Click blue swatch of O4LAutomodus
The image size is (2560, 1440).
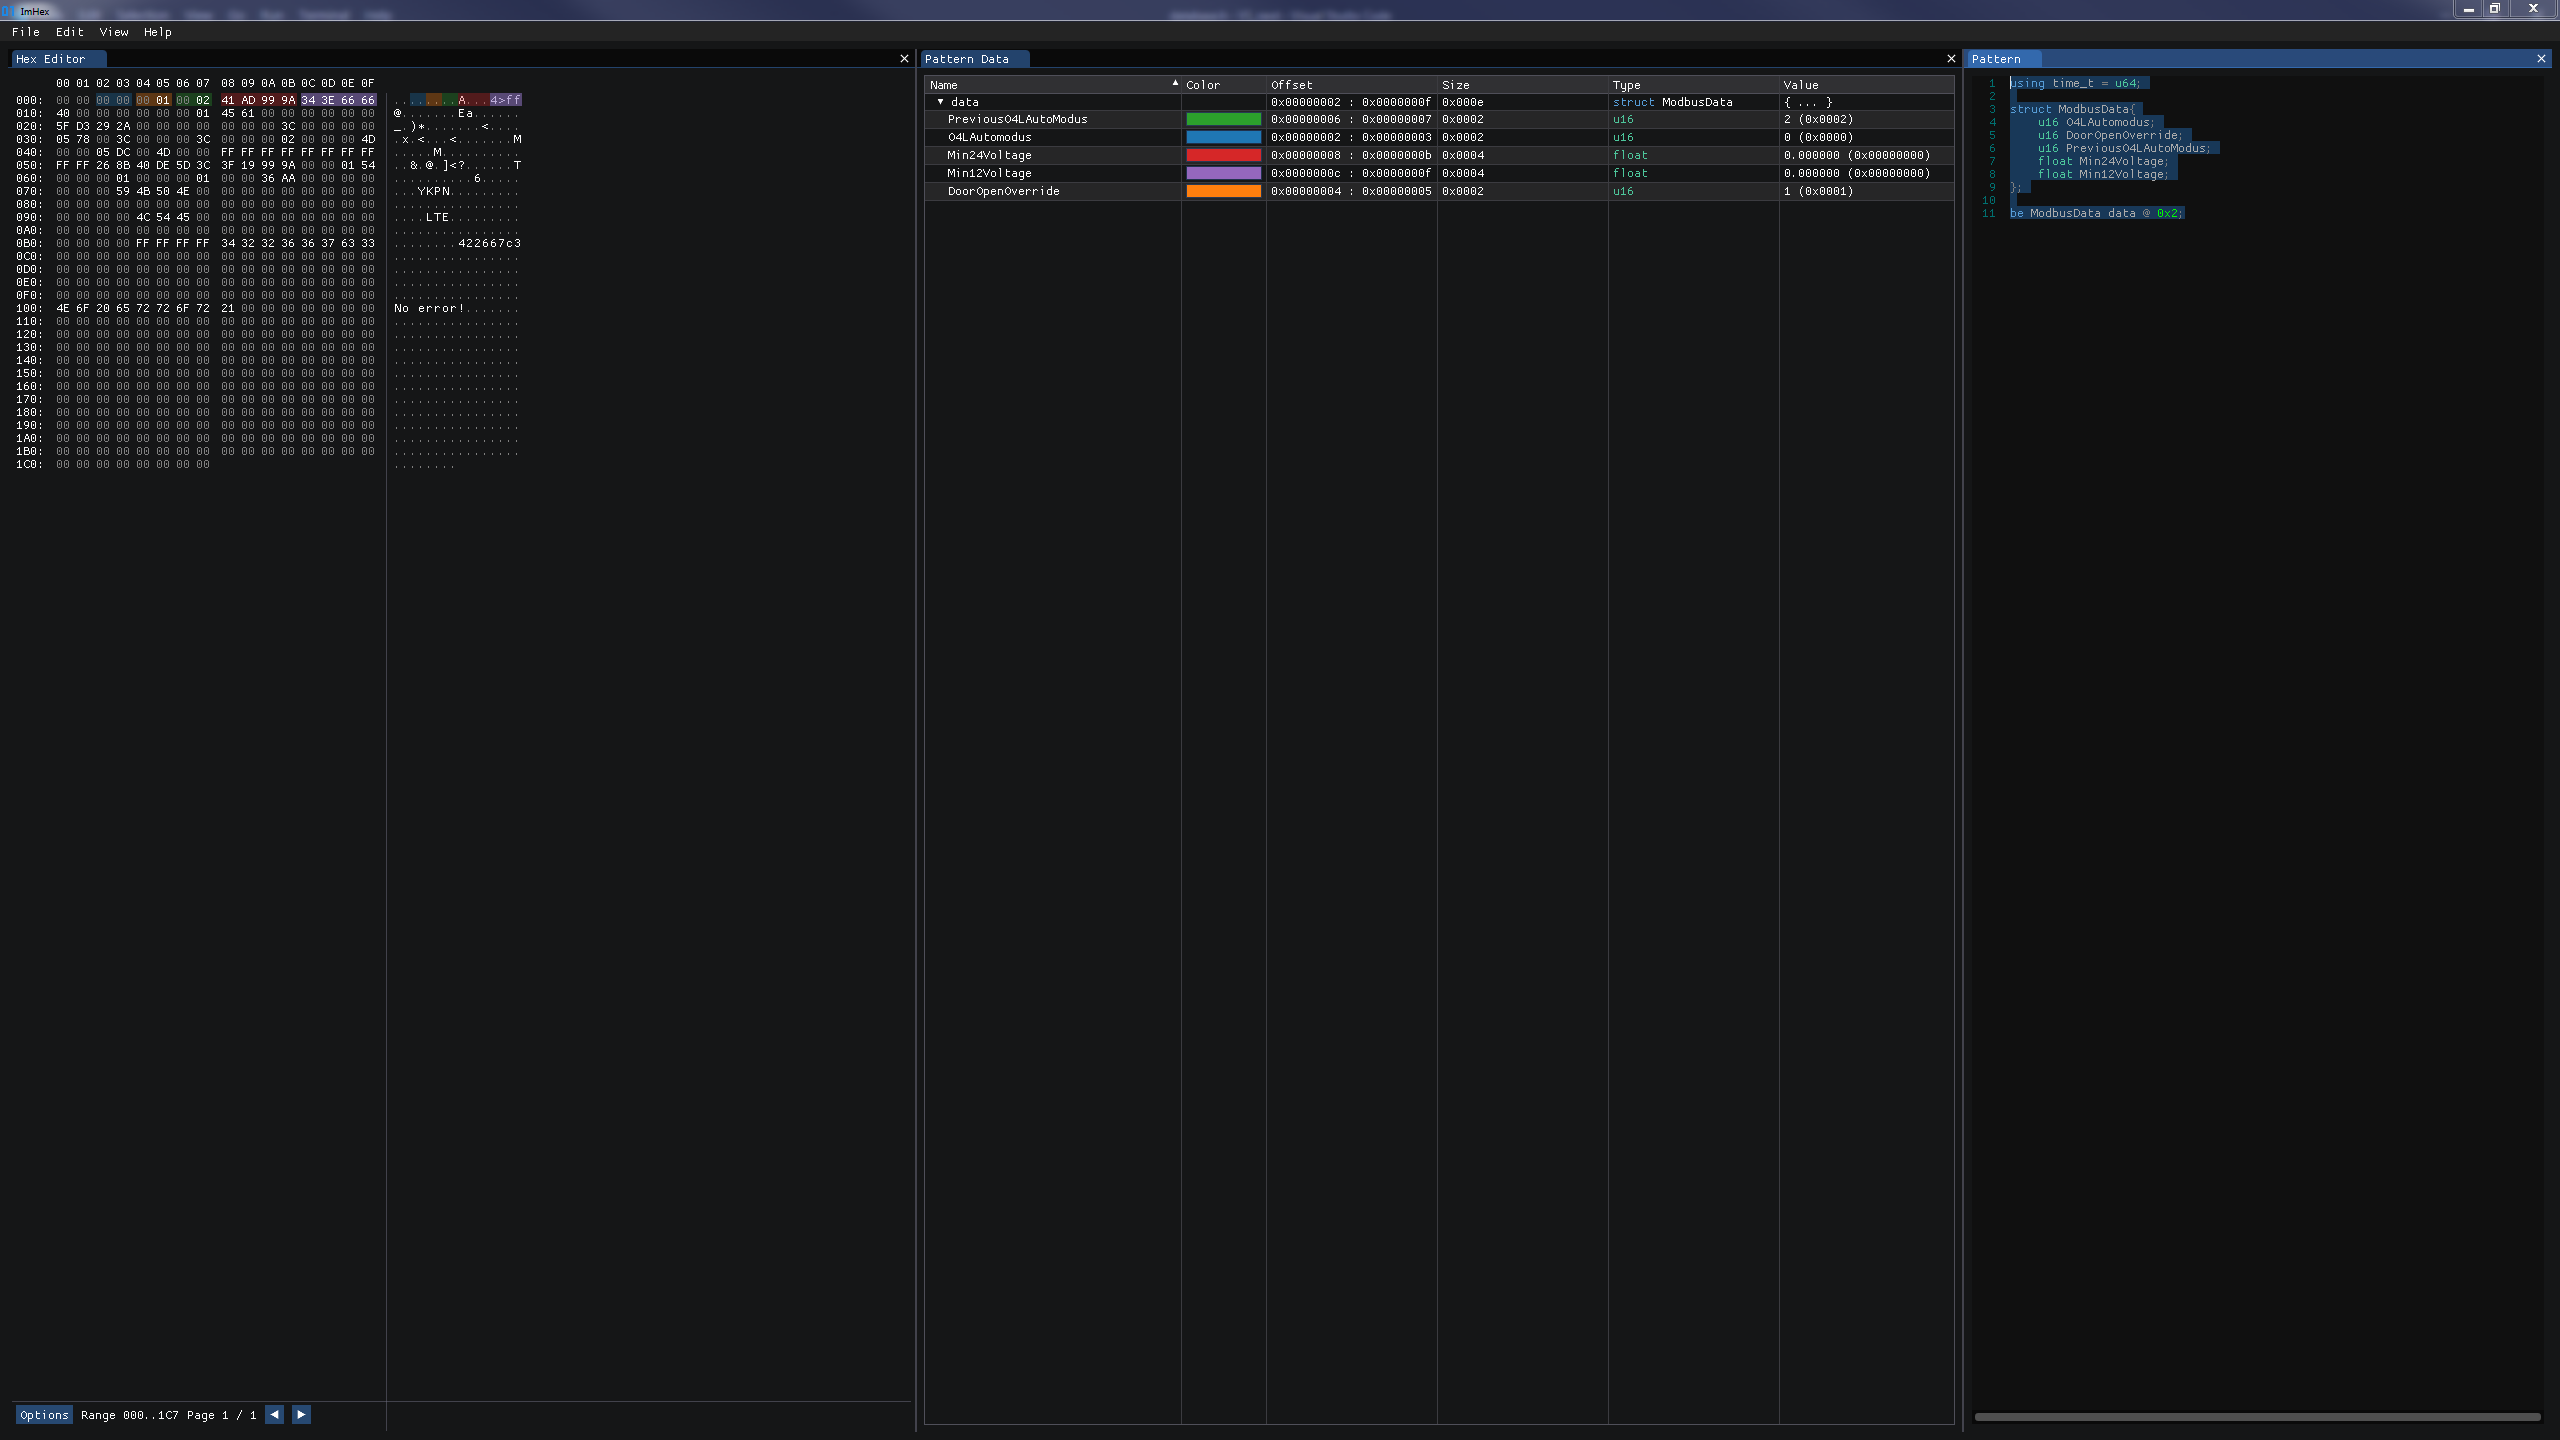1223,137
